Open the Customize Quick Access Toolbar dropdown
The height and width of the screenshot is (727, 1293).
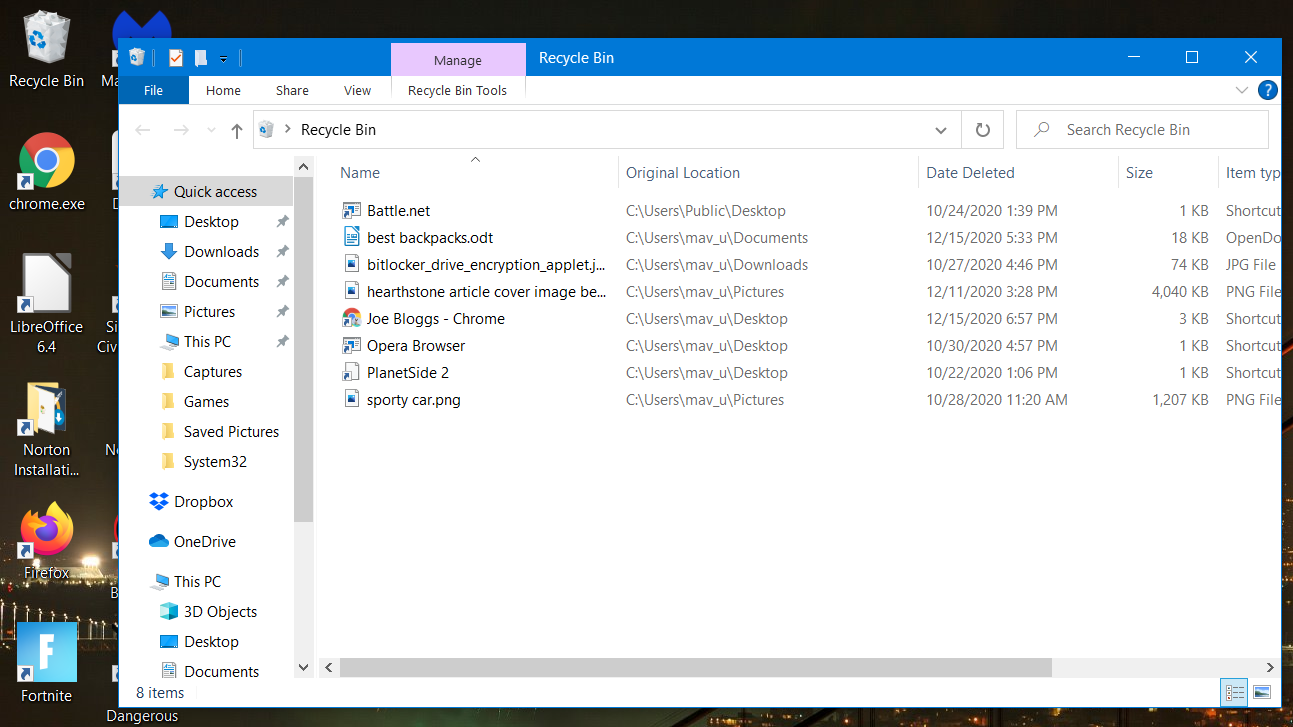click(x=224, y=59)
